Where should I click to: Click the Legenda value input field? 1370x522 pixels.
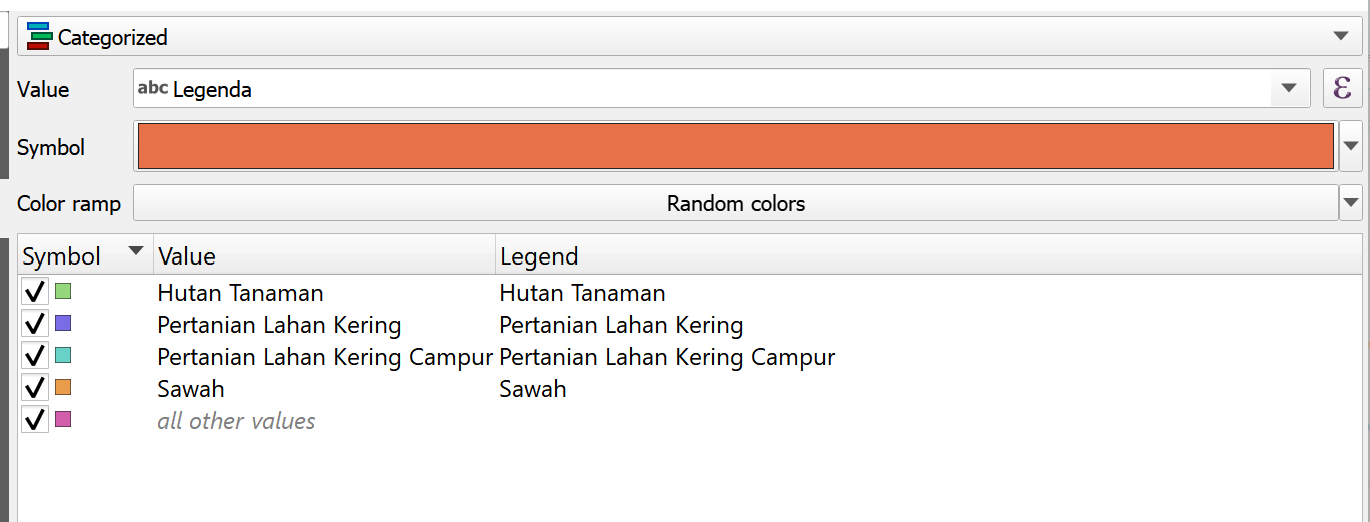[x=700, y=89]
